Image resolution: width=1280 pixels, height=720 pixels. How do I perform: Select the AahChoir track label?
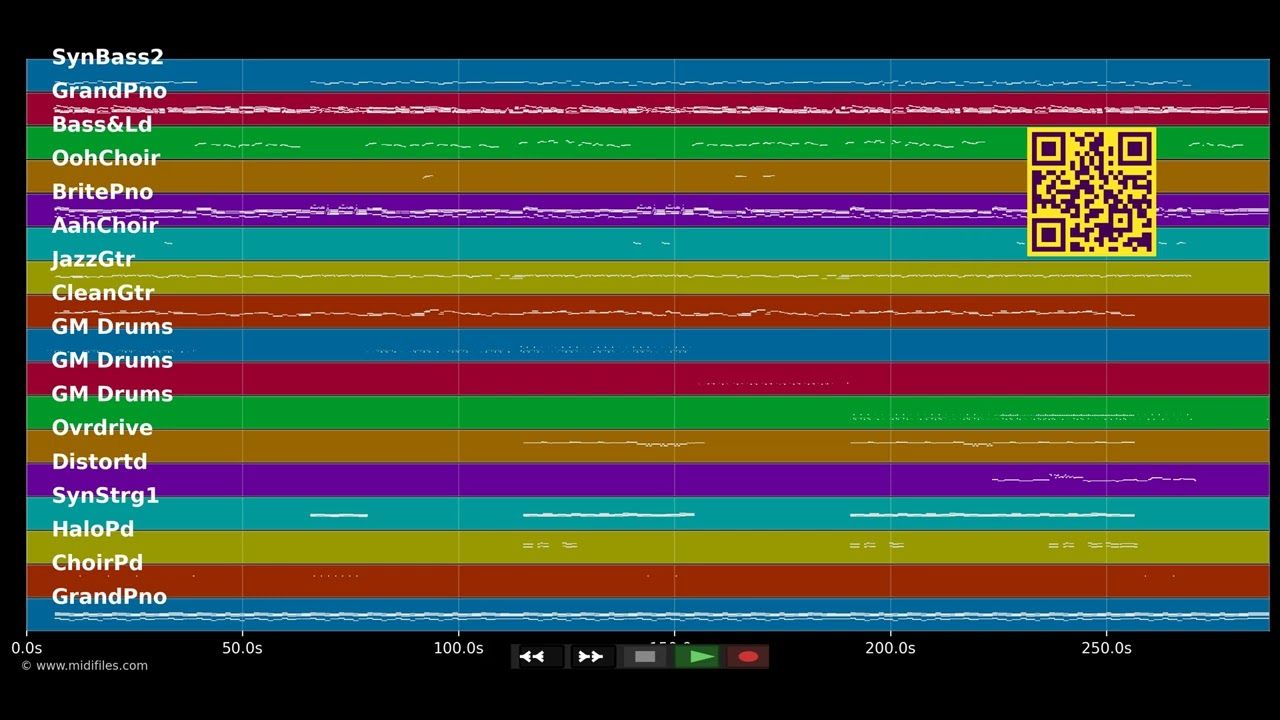pos(105,225)
